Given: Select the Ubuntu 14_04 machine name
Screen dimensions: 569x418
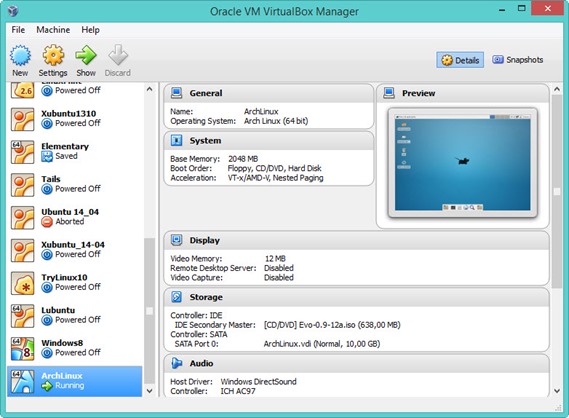Looking at the screenshot, I should [70, 212].
